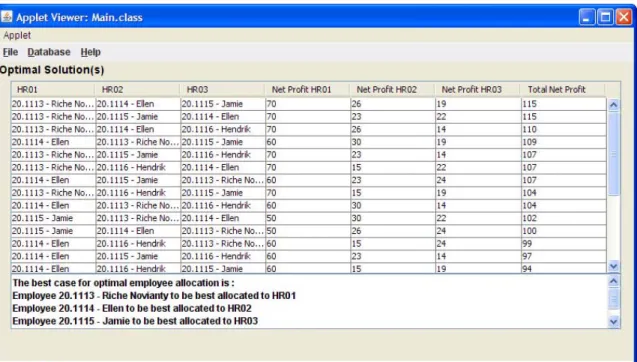This screenshot has height=362, width=637.
Task: Click HR02 cell in the row totaling 109
Action: click(138, 142)
